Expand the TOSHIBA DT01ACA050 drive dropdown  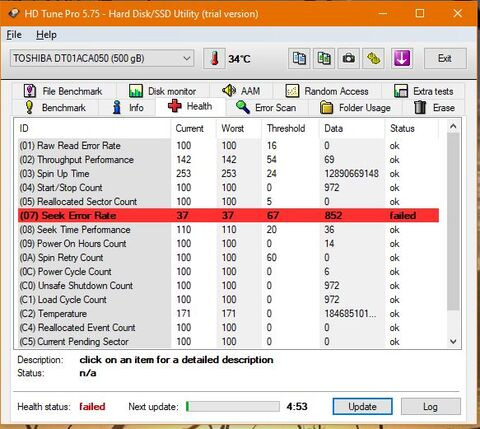pos(102,59)
